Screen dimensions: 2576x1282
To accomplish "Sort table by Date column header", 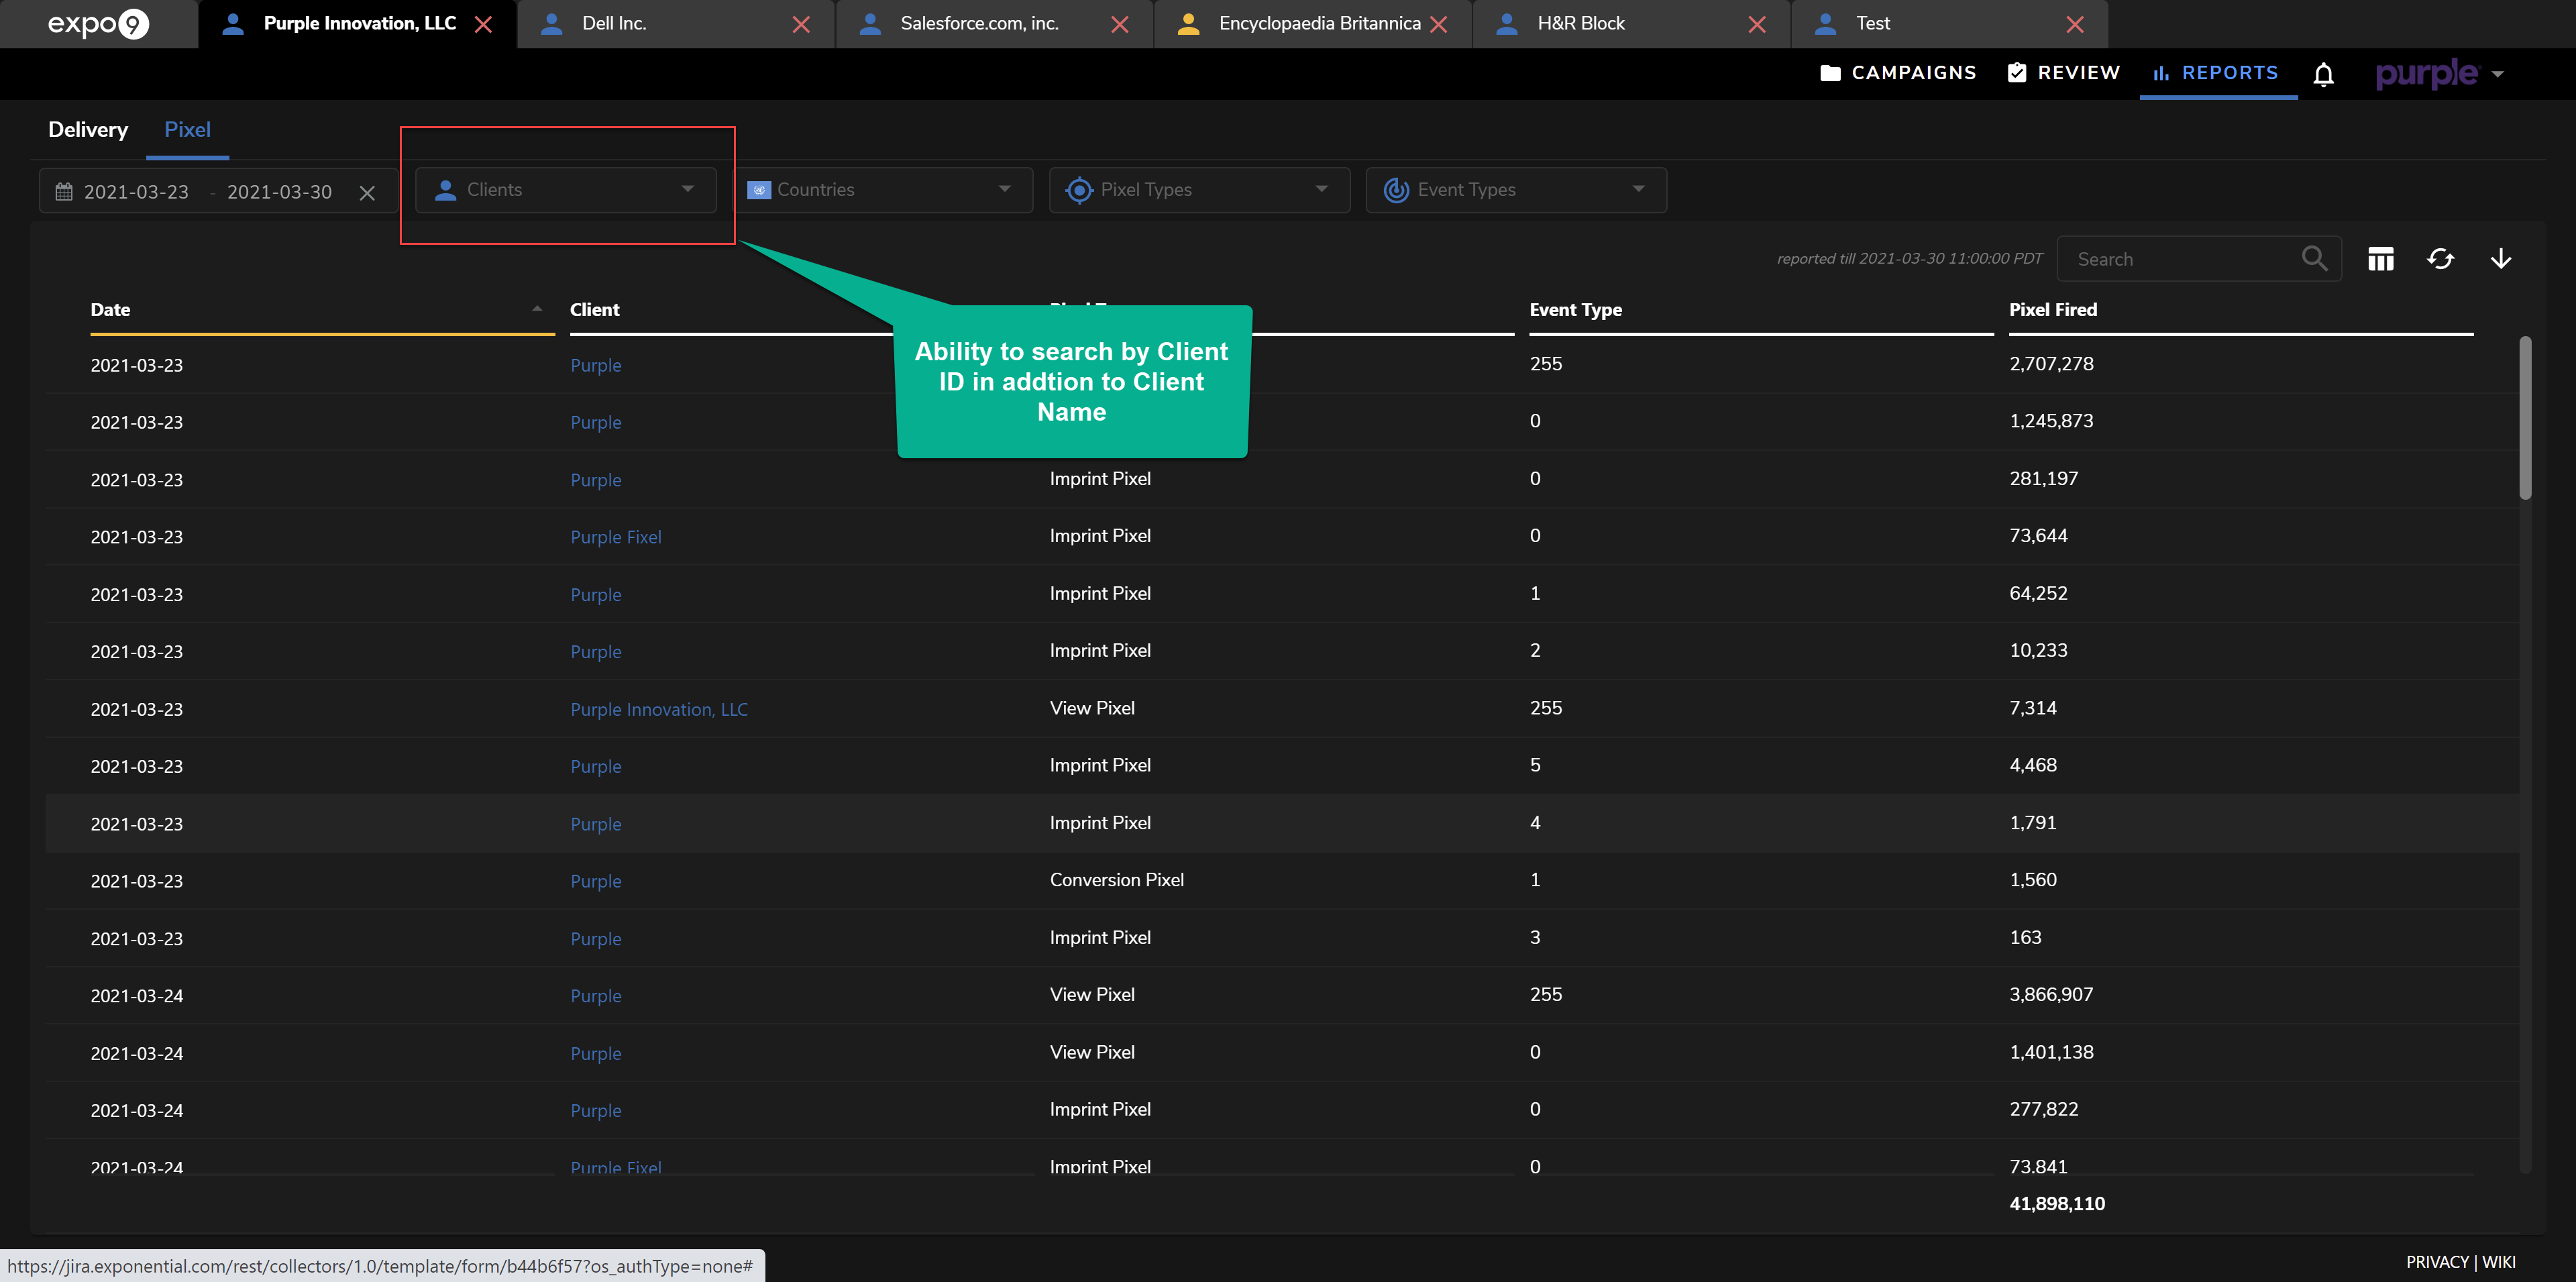I will (111, 310).
